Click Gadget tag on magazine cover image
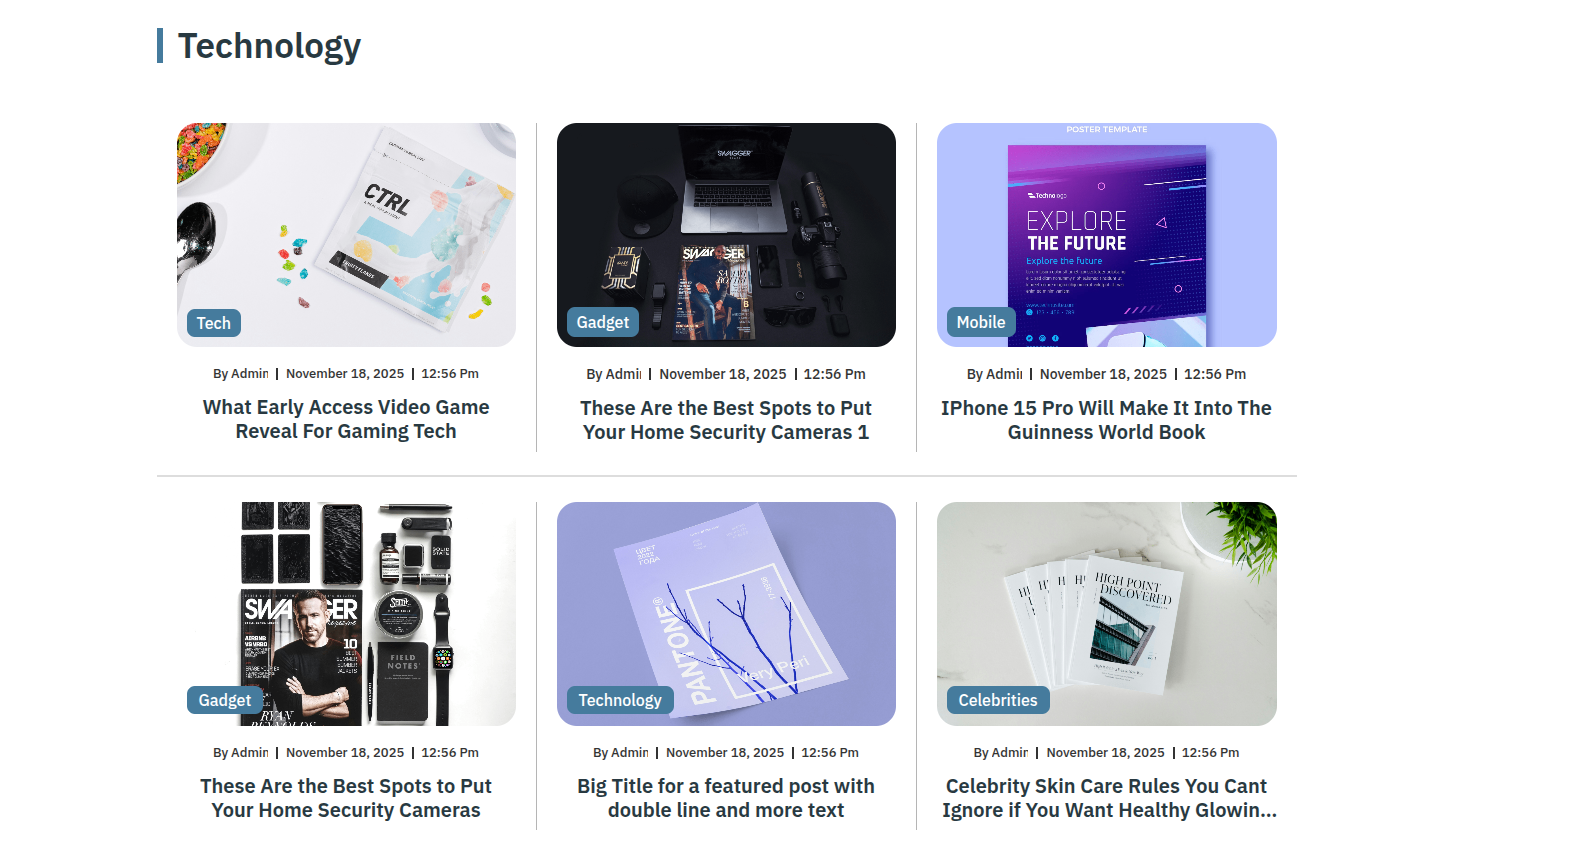Image resolution: width=1581 pixels, height=861 pixels. point(225,700)
